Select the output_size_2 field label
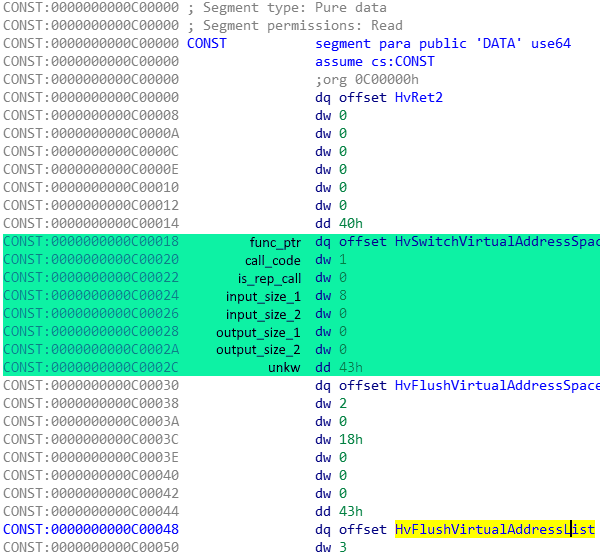The image size is (600, 556). tap(258, 350)
